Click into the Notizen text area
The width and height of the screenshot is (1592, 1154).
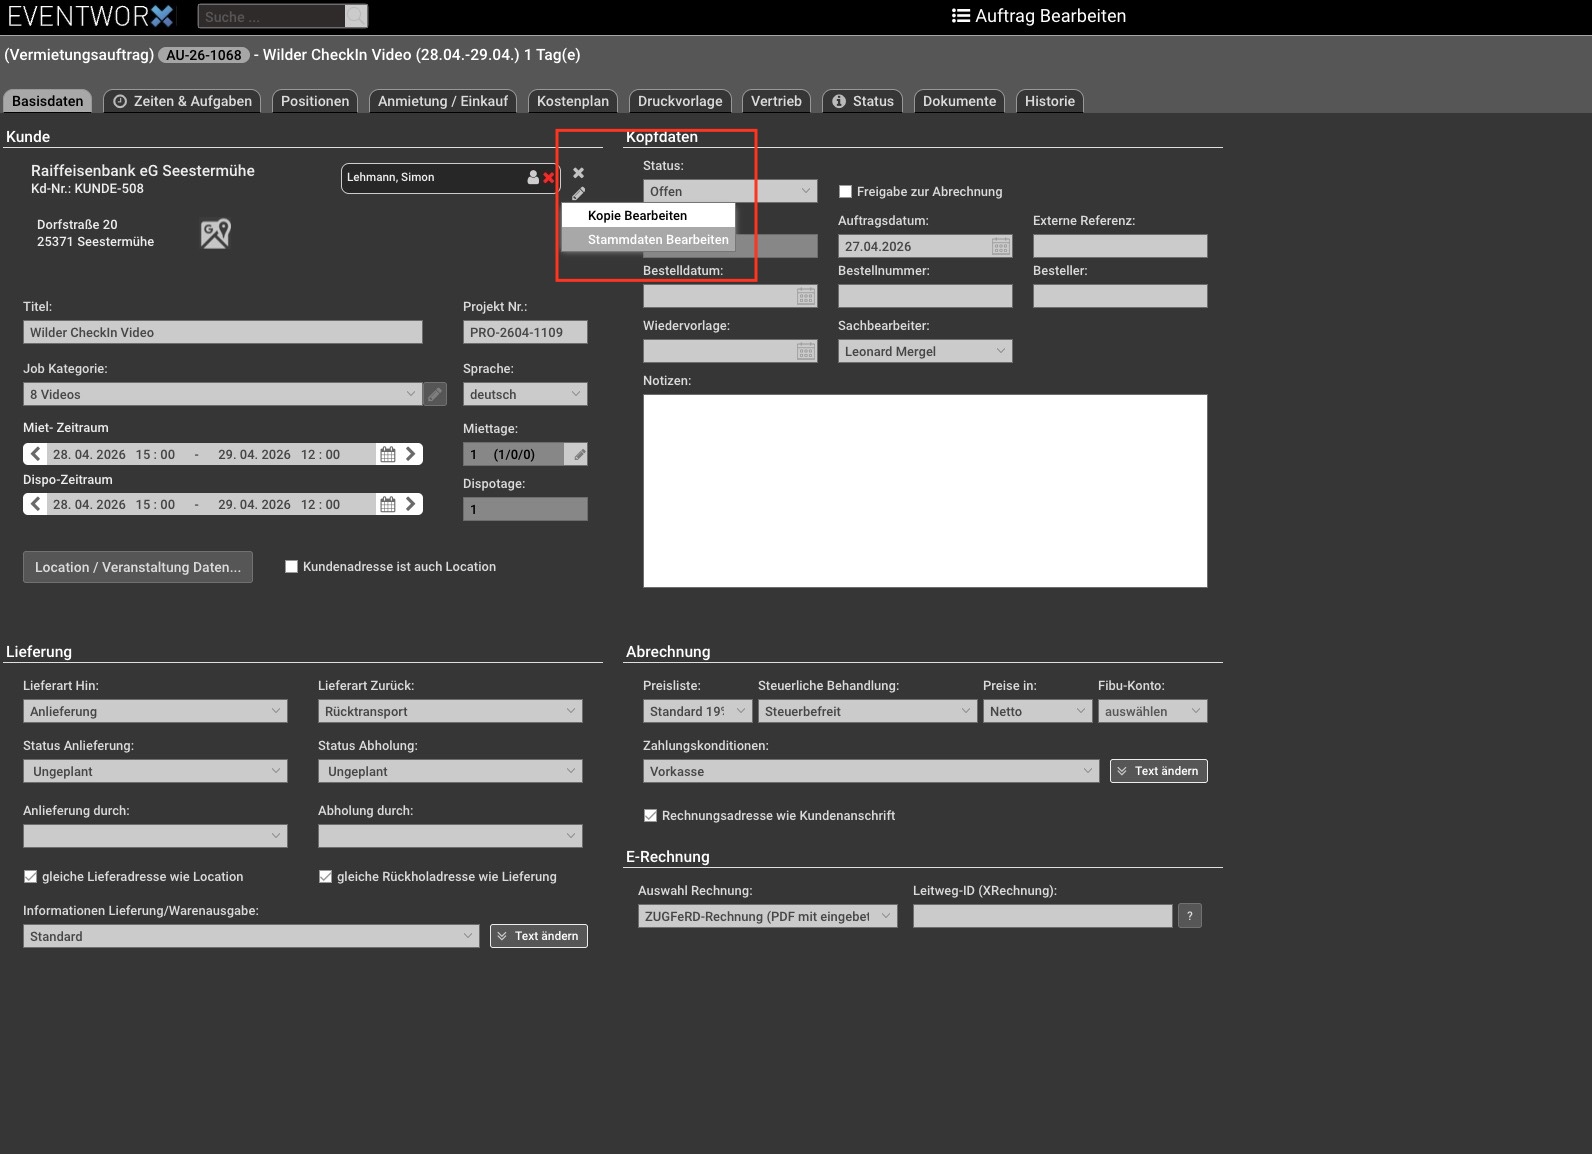(x=925, y=491)
